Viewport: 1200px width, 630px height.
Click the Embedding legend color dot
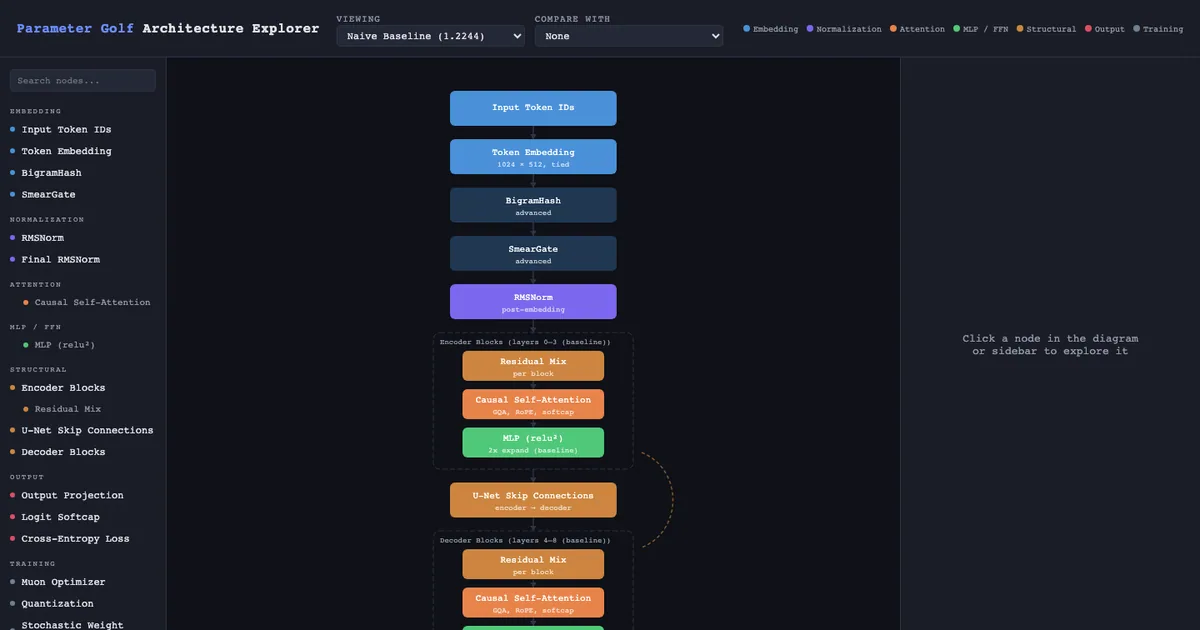tap(747, 29)
